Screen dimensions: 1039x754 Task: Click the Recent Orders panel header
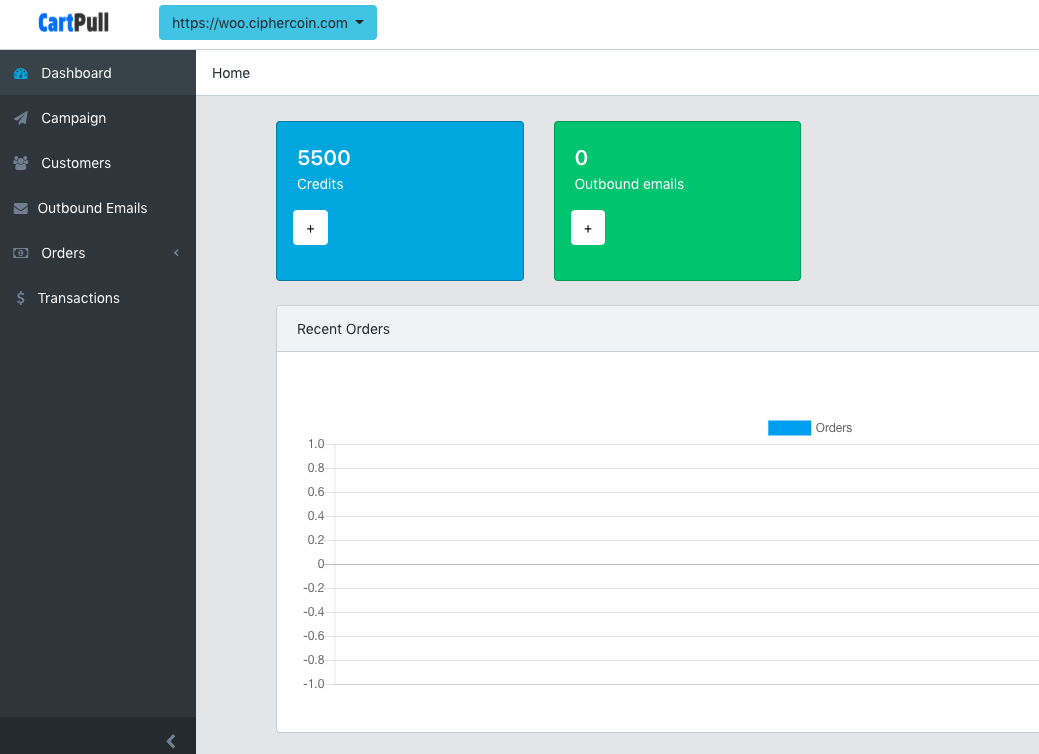point(343,329)
